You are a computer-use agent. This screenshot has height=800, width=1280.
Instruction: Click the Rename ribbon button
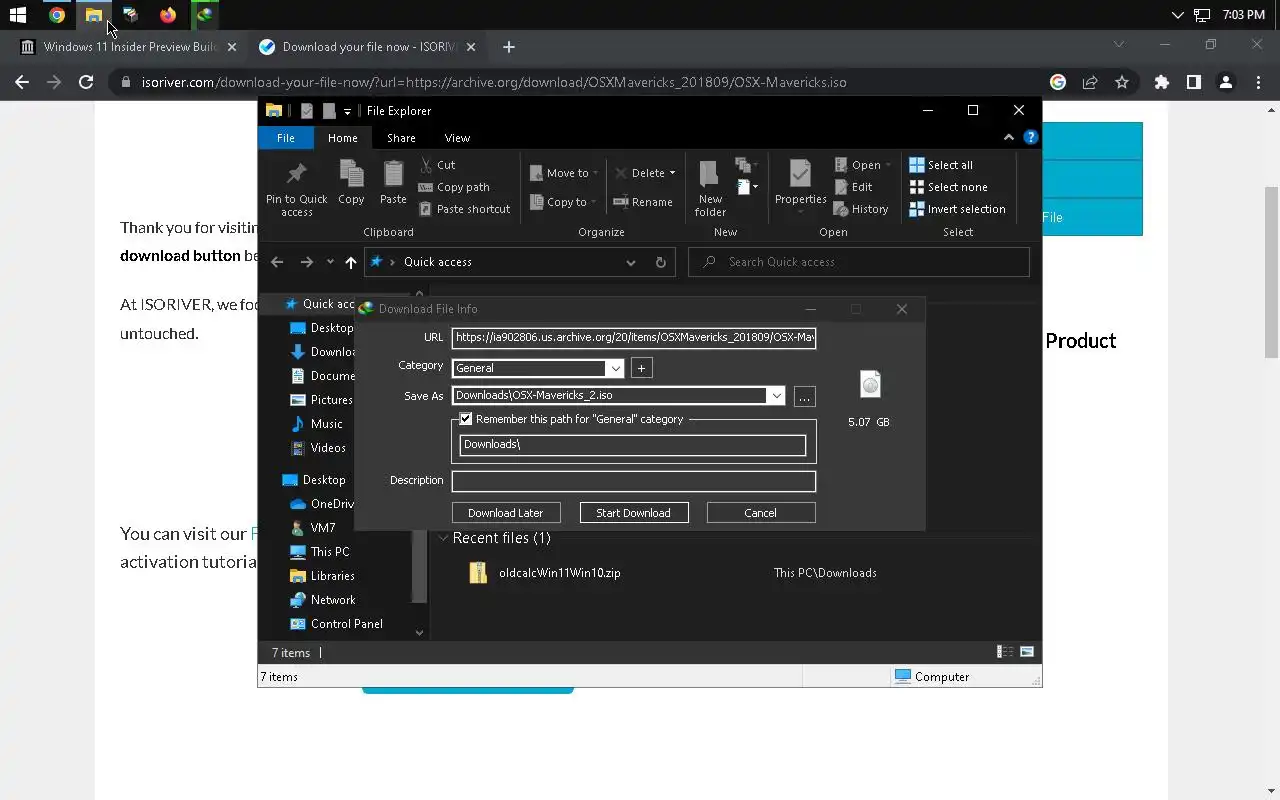[x=643, y=202]
